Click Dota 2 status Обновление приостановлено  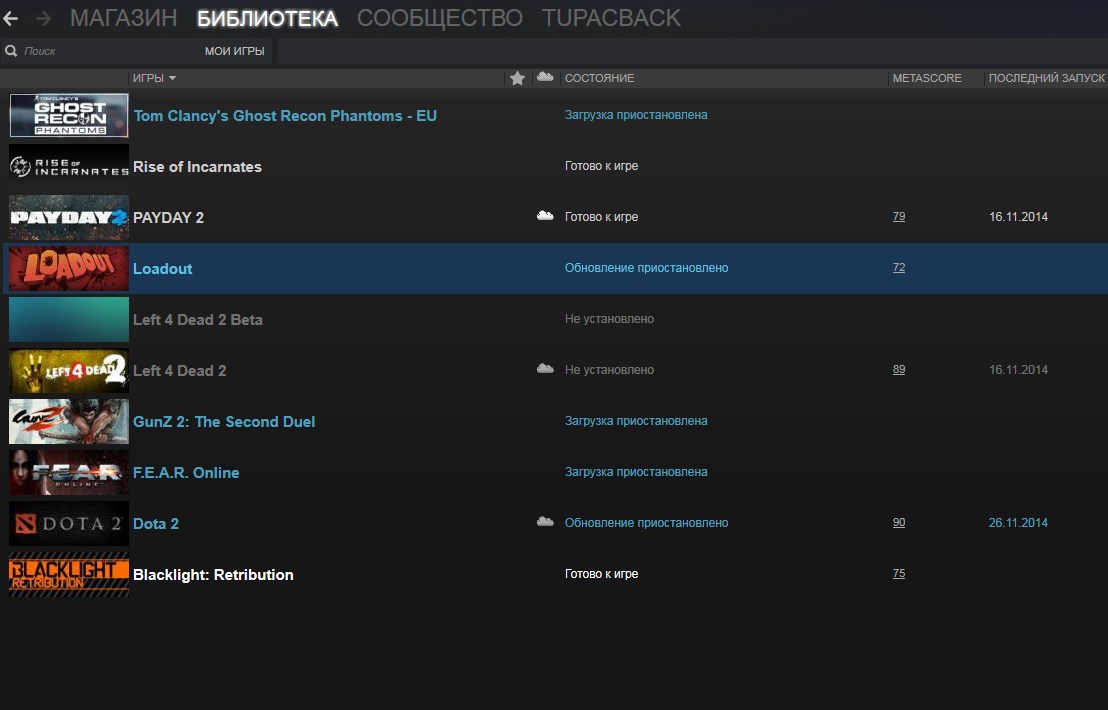tap(647, 523)
